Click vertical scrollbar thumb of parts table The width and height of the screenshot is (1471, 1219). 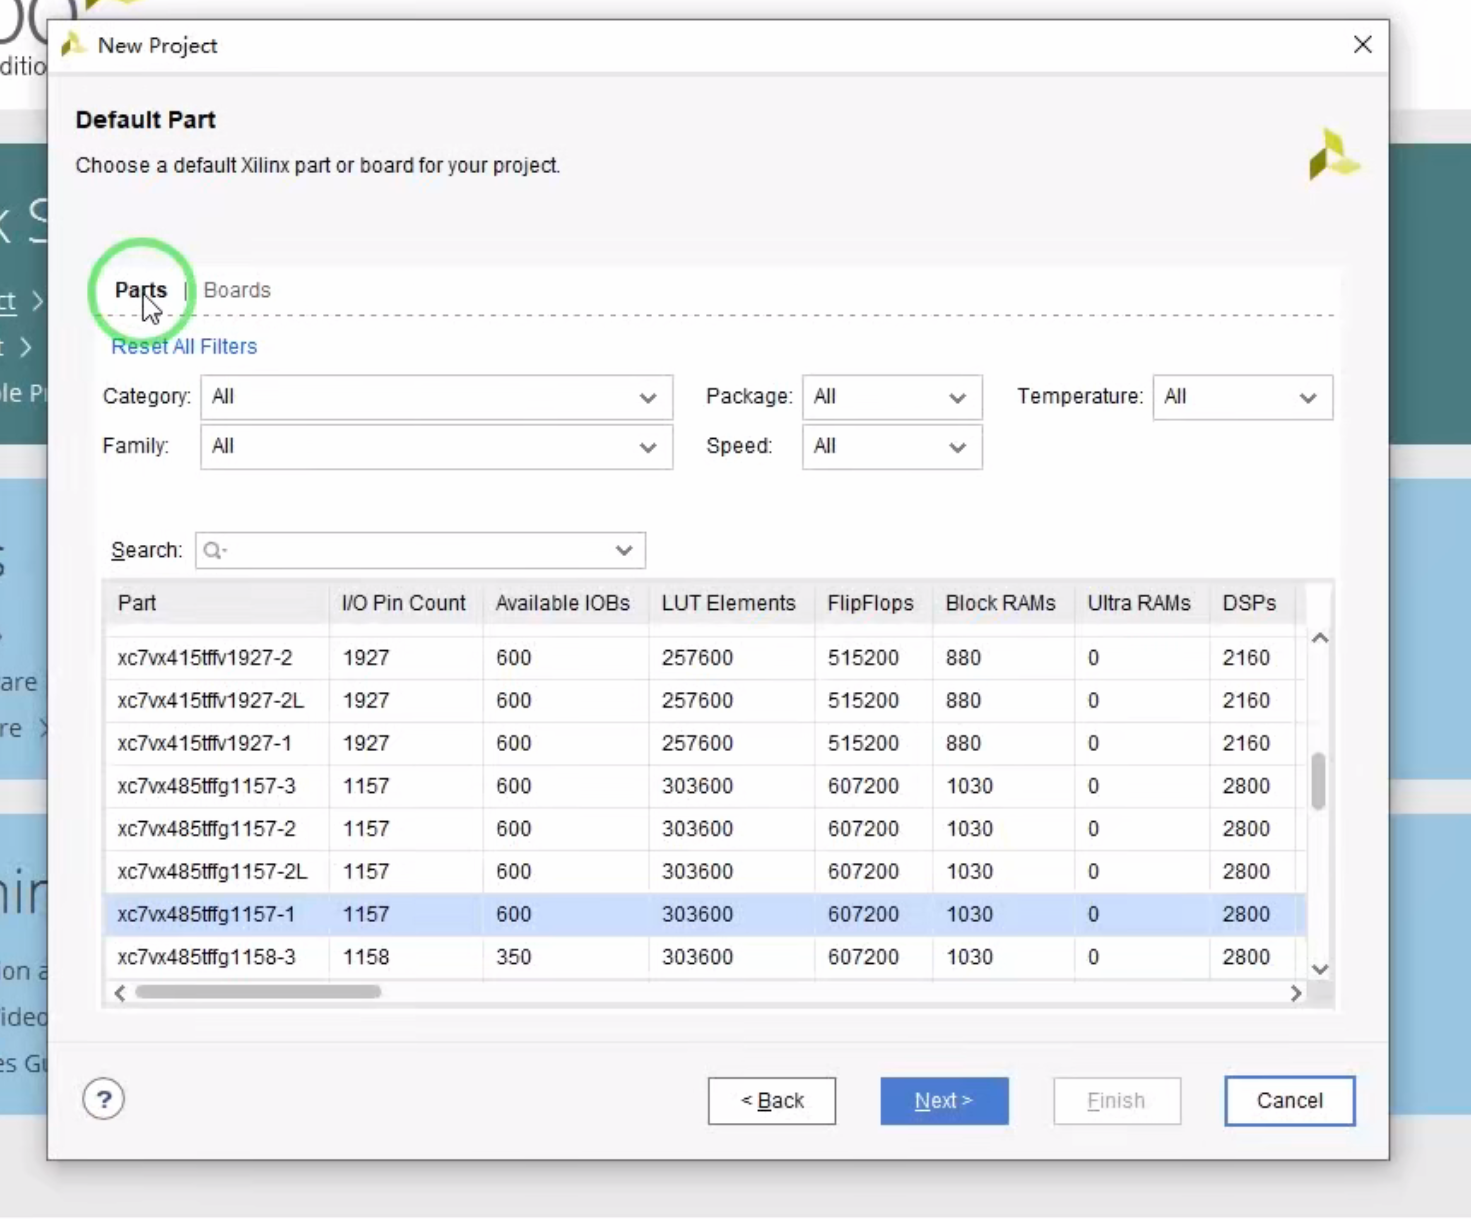point(1319,781)
